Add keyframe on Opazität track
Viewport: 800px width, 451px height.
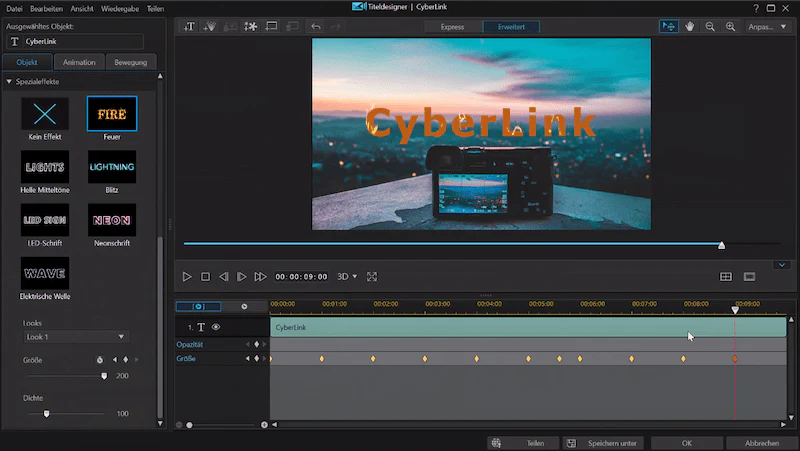[257, 344]
